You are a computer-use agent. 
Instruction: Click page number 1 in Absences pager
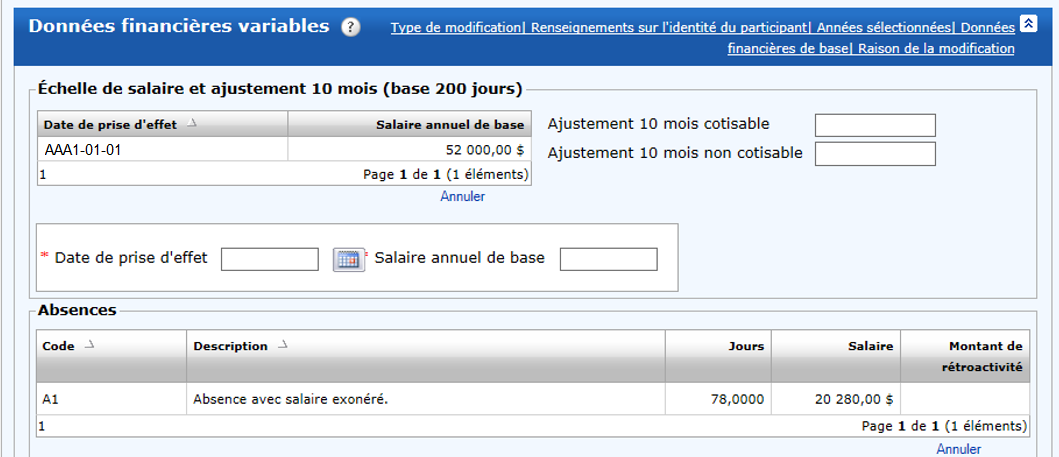[42, 427]
